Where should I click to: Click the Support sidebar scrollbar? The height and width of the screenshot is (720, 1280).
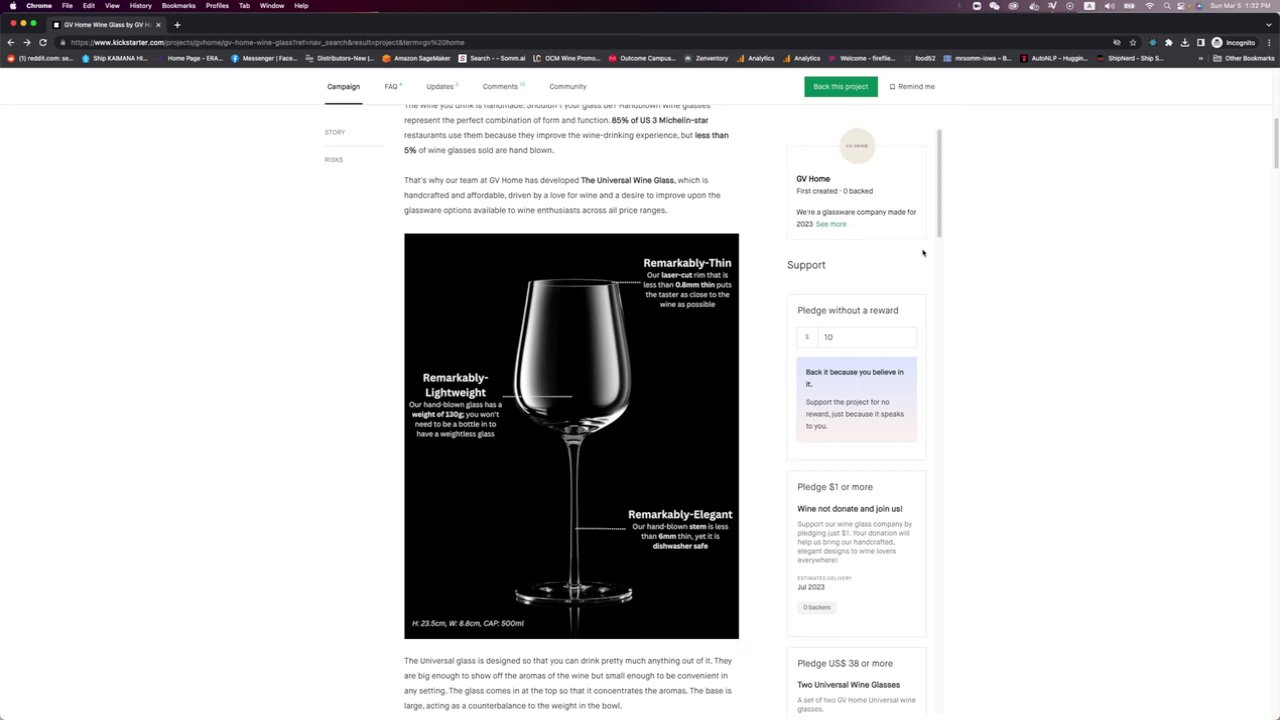pyautogui.click(x=940, y=183)
